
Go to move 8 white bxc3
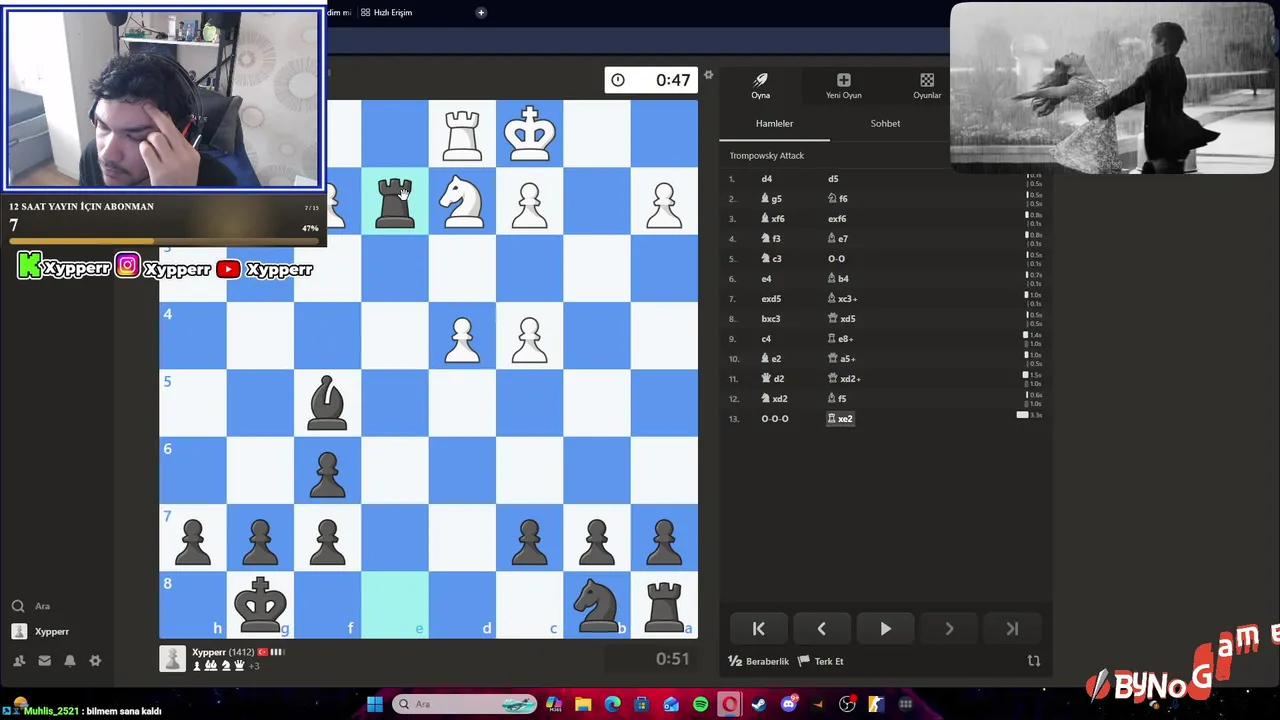(x=771, y=319)
